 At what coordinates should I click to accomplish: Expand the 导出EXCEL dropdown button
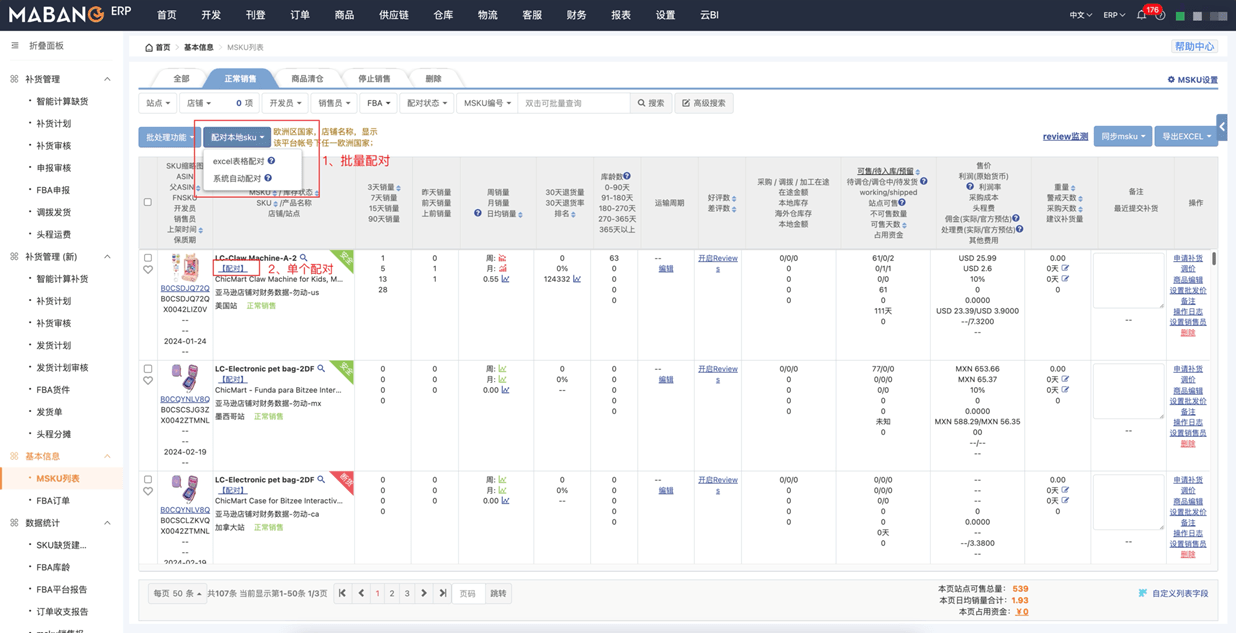click(1185, 137)
